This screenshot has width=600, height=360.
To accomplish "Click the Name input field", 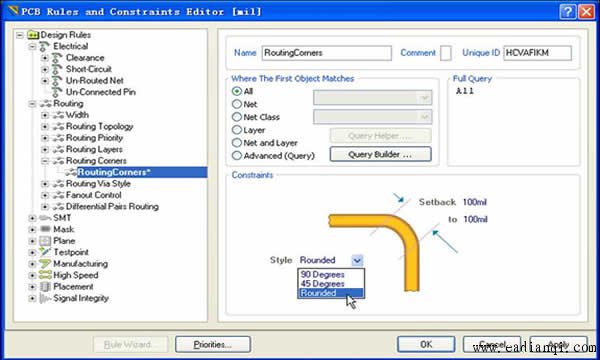I will 326,53.
